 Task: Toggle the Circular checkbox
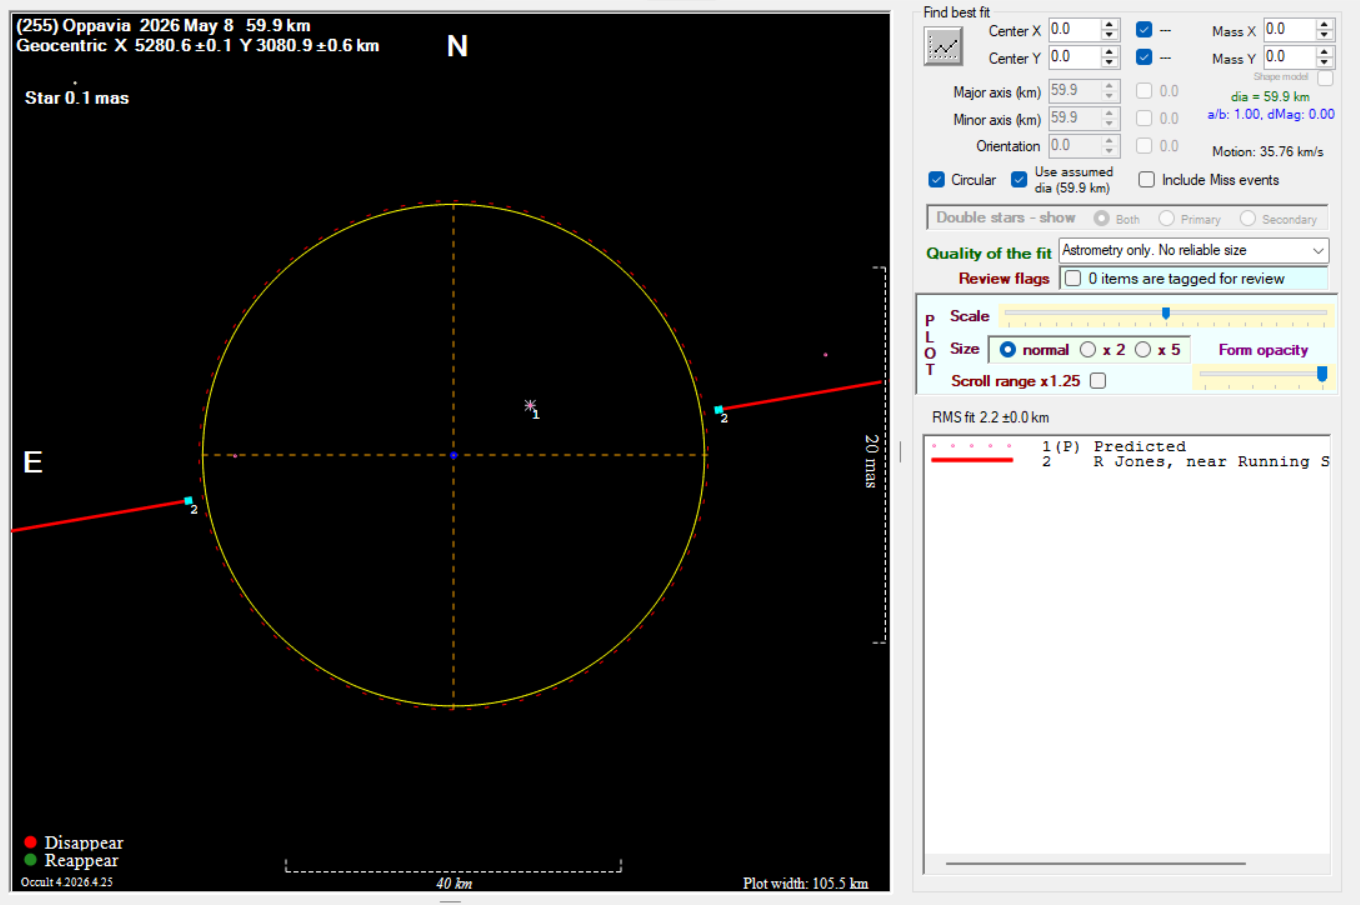(x=936, y=180)
